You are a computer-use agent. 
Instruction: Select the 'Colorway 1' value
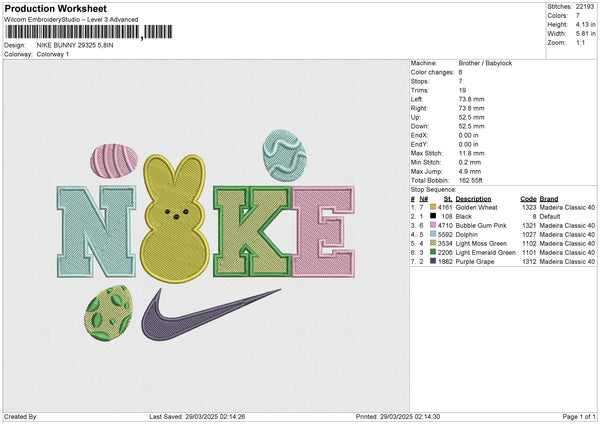coord(53,54)
